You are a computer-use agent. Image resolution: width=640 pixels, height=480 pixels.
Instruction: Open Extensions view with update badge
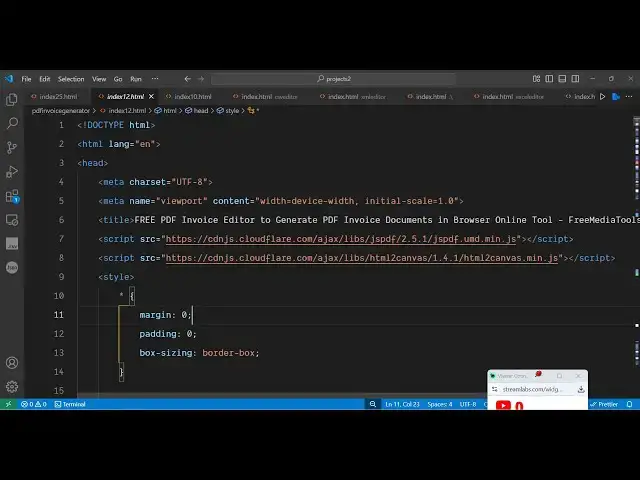tap(12, 196)
